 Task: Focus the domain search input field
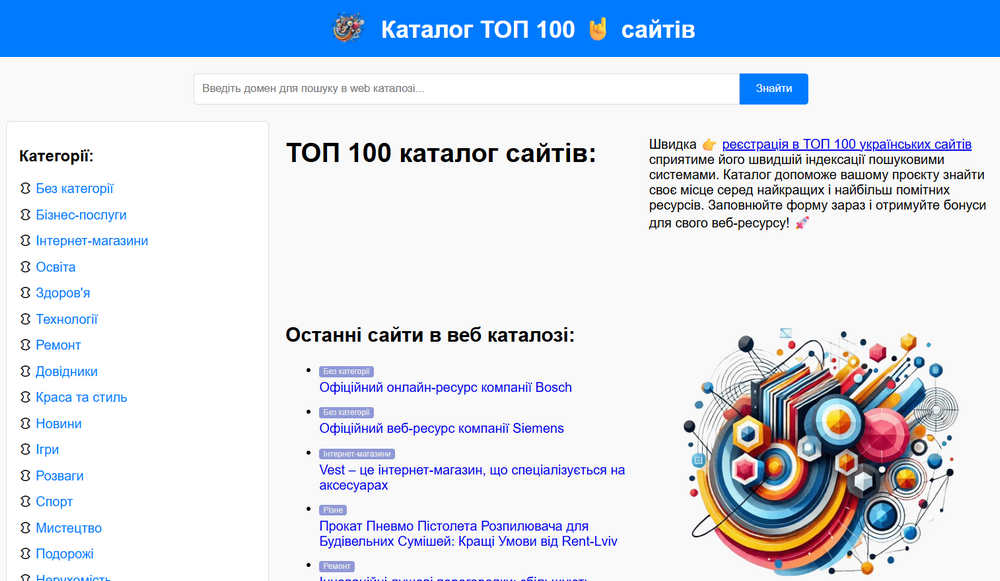[x=466, y=89]
